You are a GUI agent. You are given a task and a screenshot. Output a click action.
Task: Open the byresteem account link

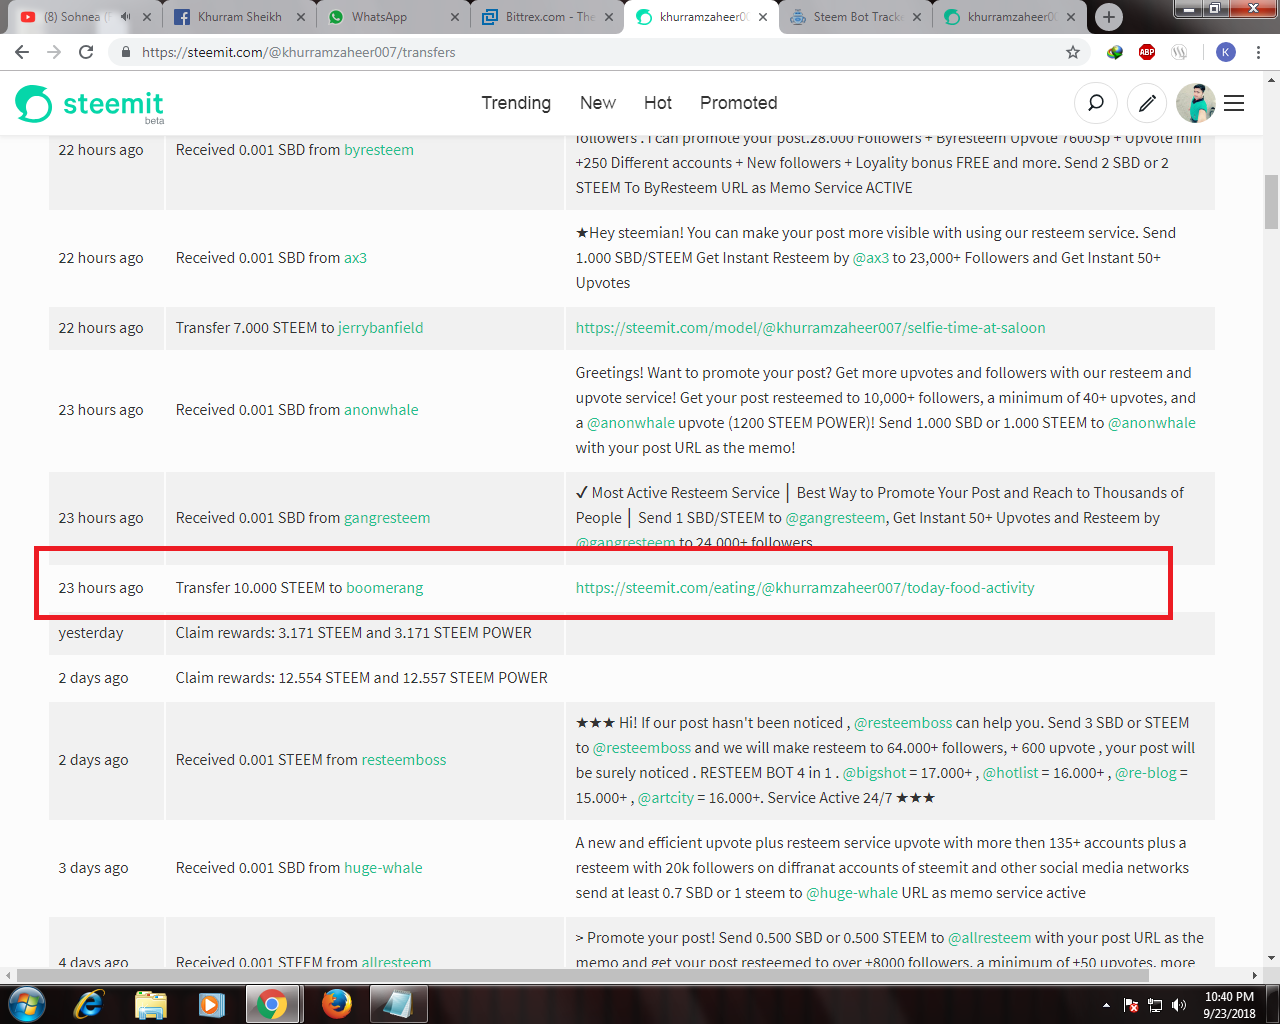pyautogui.click(x=379, y=150)
